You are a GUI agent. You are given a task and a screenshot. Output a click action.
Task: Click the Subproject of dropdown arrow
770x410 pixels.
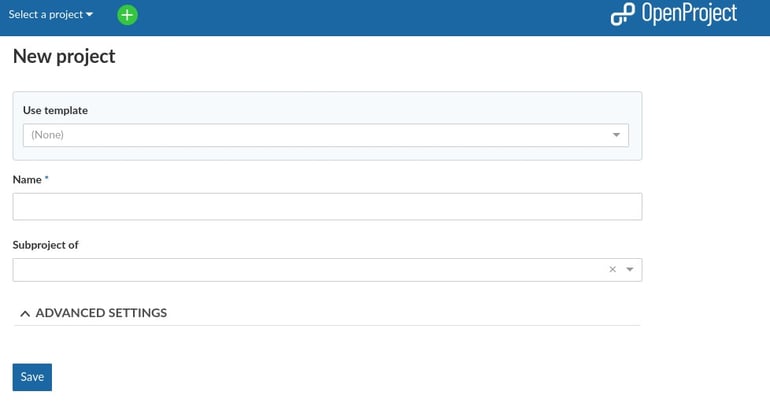coord(630,269)
